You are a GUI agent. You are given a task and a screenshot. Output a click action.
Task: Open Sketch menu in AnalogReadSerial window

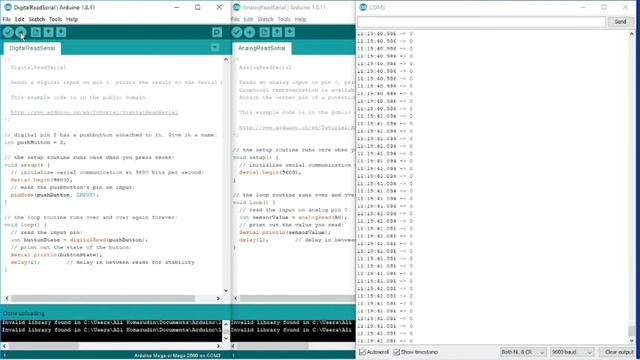pyautogui.click(x=265, y=19)
